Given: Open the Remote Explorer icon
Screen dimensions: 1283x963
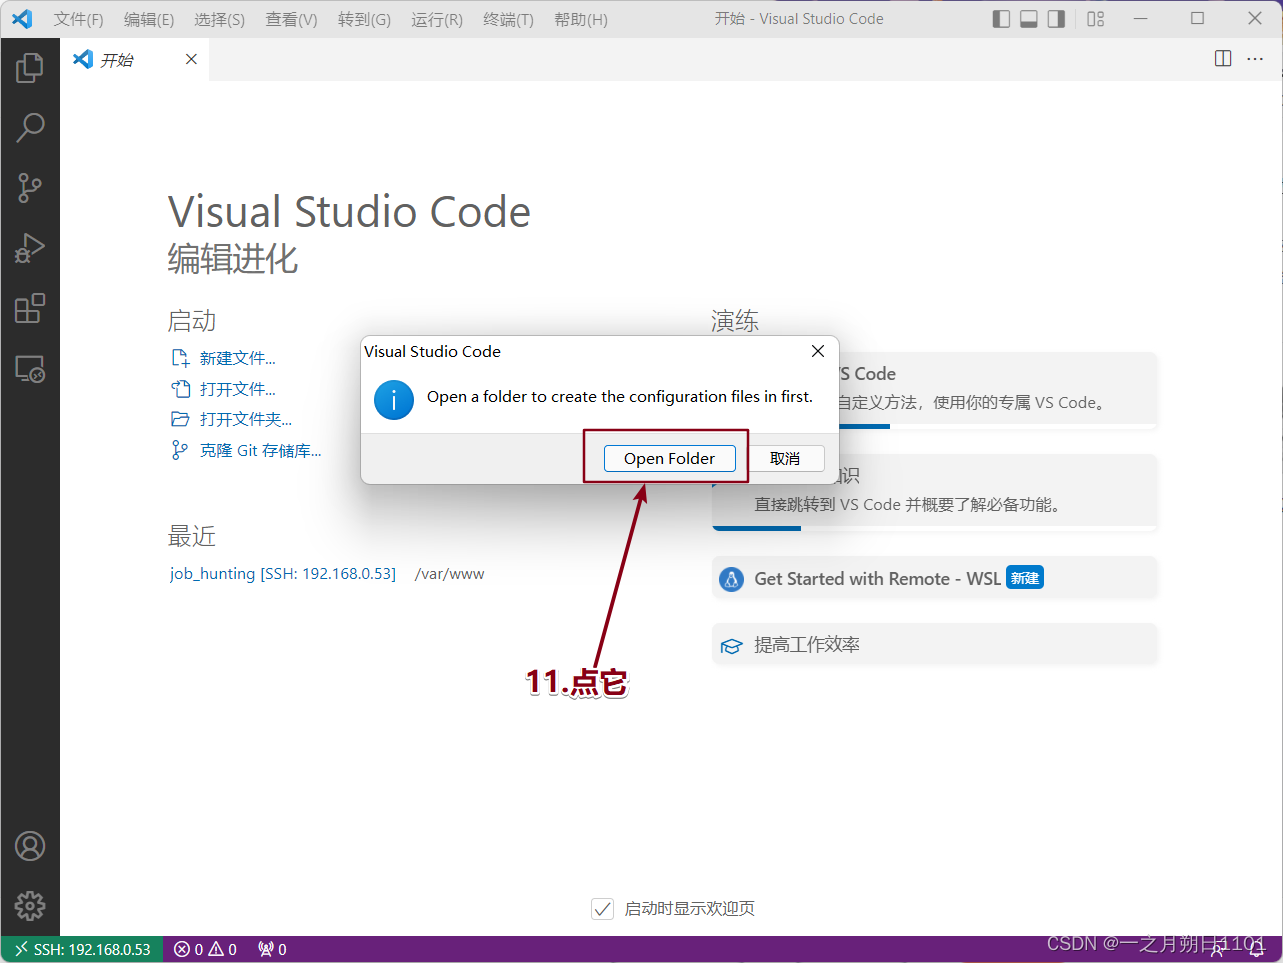Looking at the screenshot, I should click(x=30, y=369).
